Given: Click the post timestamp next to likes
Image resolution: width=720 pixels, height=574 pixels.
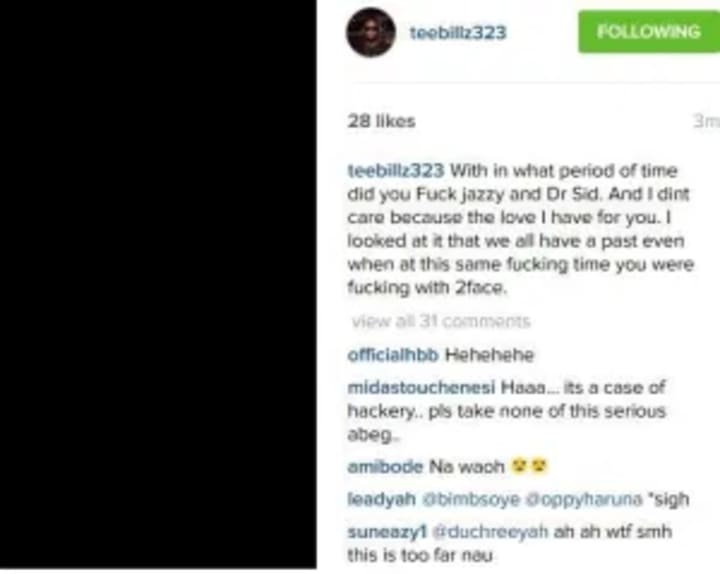Looking at the screenshot, I should click(x=706, y=121).
